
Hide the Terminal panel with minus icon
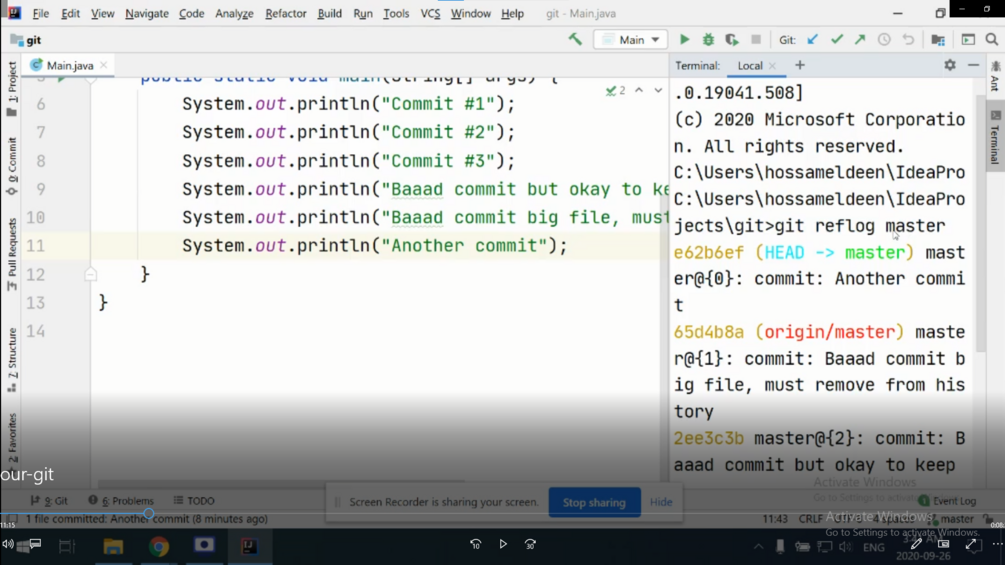tap(973, 65)
